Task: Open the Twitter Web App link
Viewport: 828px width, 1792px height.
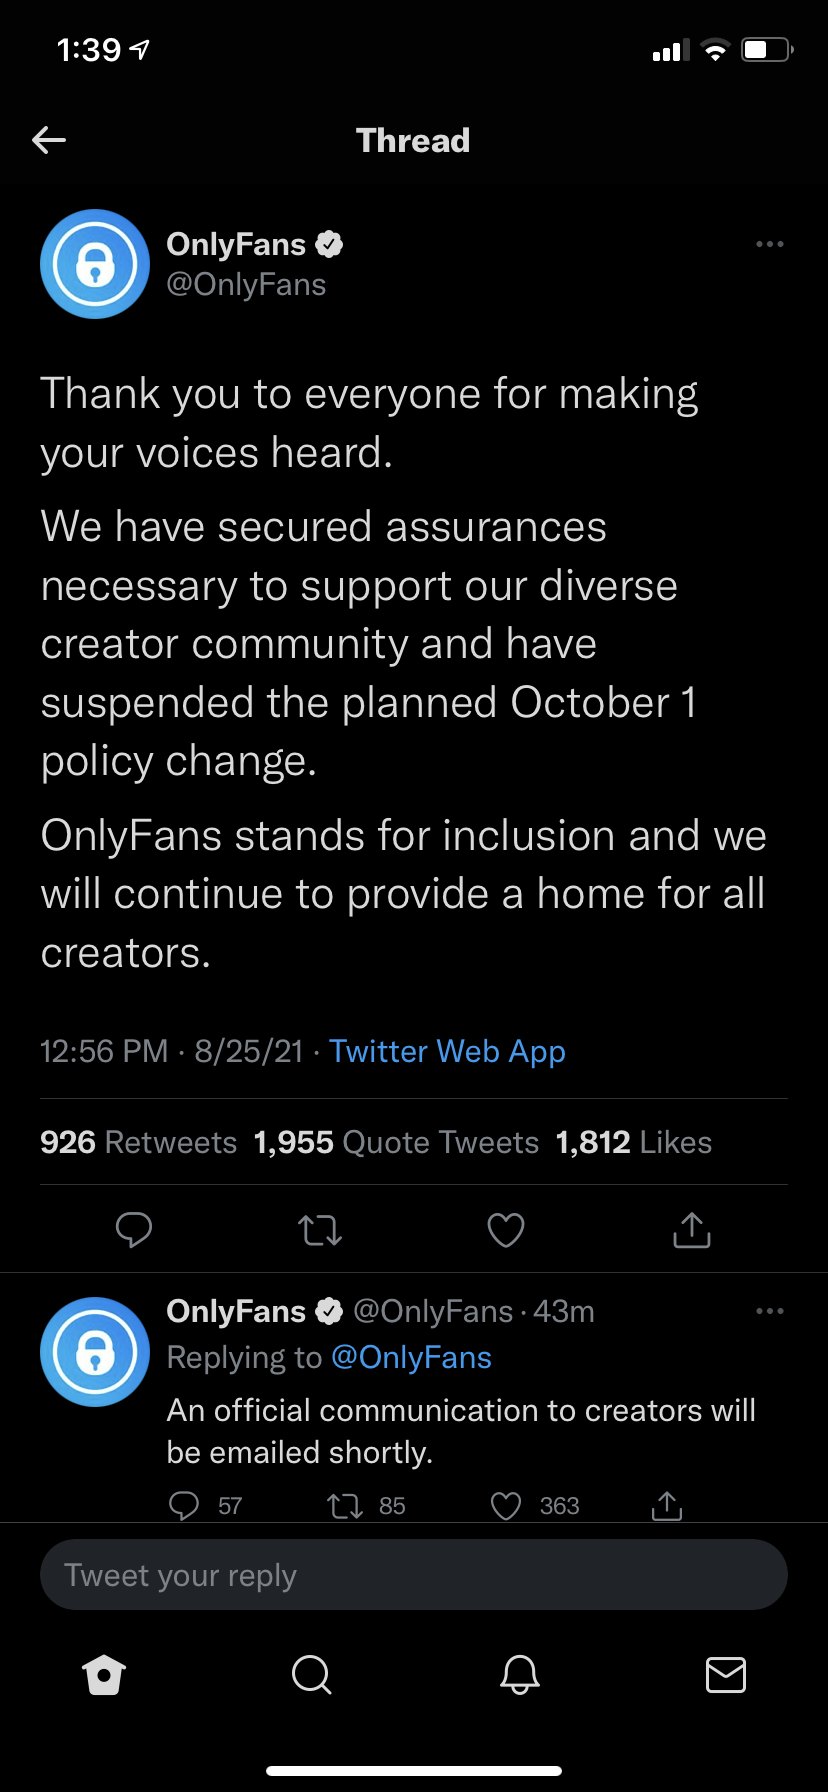Action: click(x=447, y=1051)
